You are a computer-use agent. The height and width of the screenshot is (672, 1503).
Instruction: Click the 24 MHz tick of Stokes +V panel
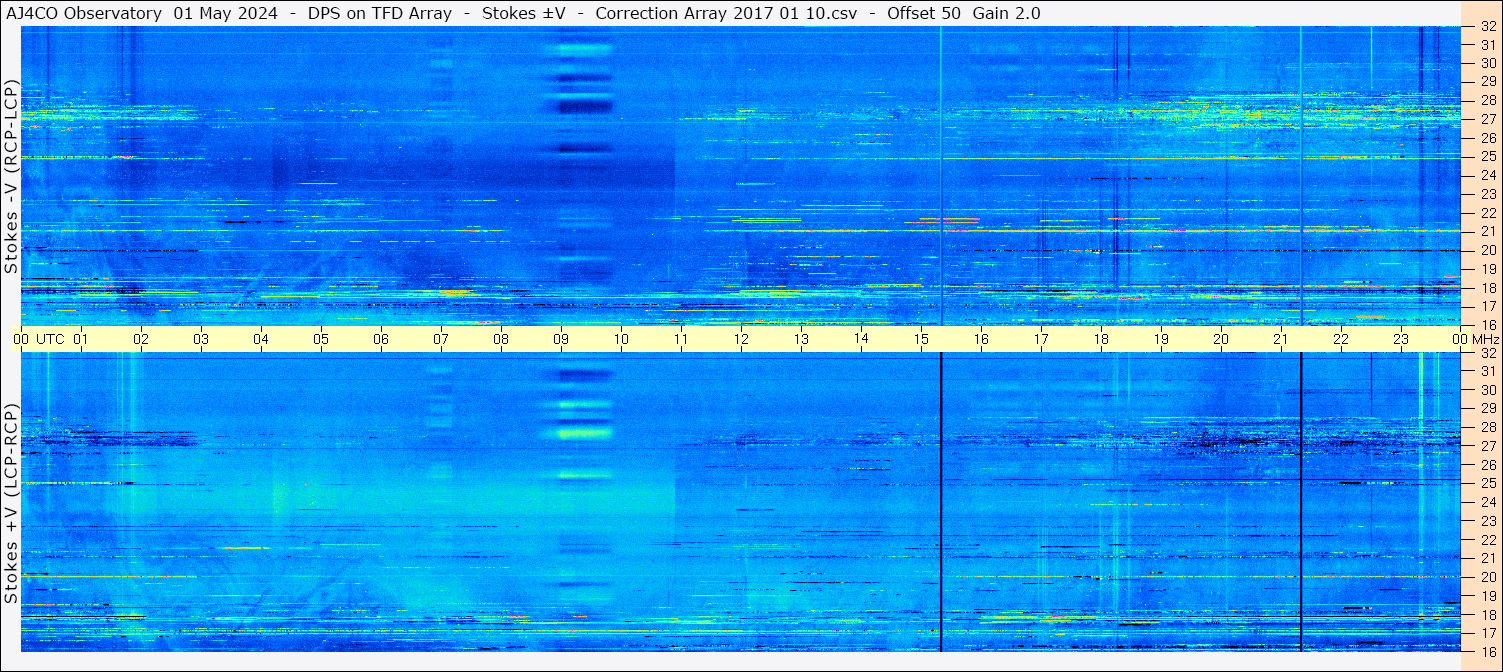click(1487, 502)
